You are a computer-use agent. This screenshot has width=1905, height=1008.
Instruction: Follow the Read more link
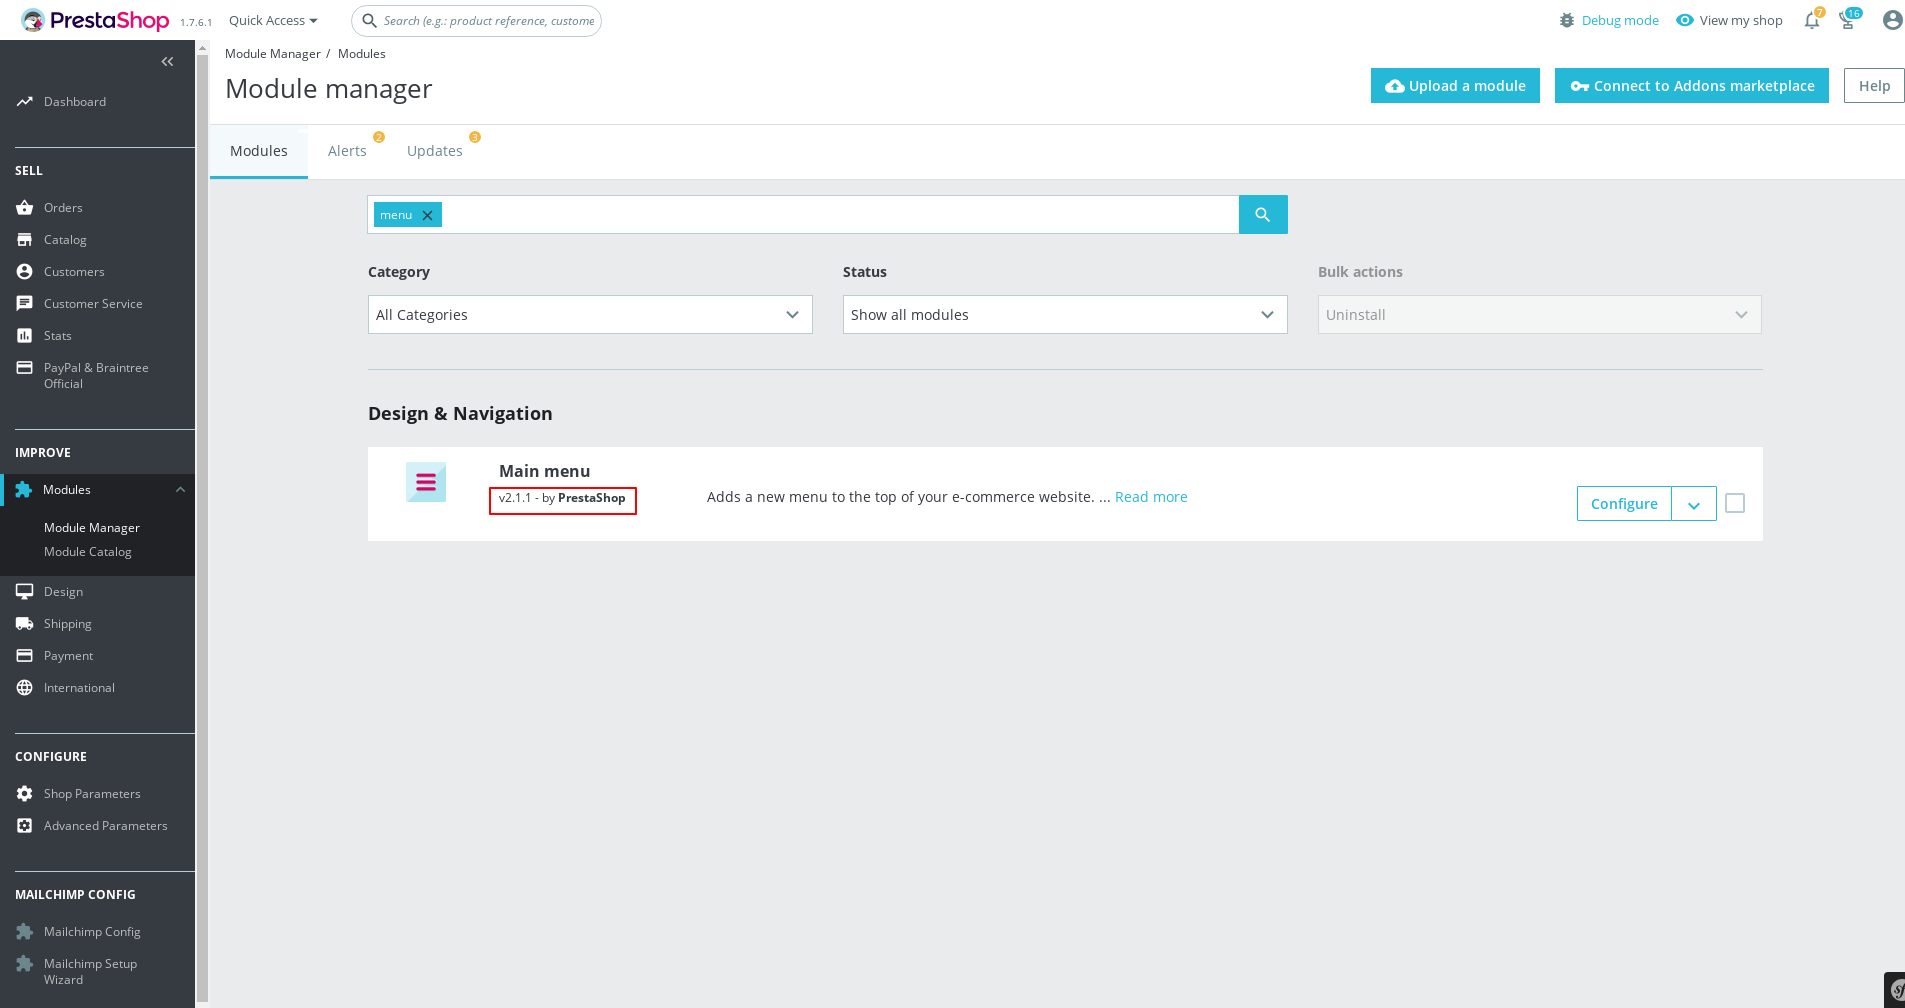click(1150, 496)
